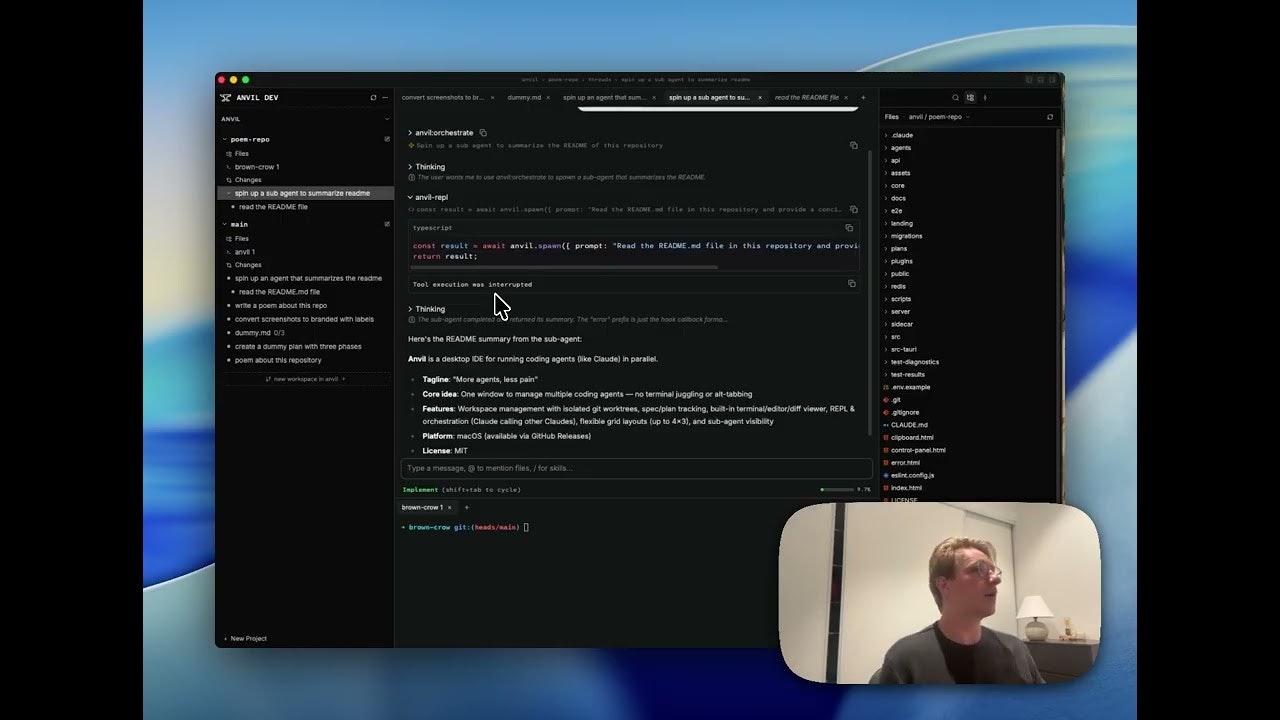Screen dimensions: 1280x720
Task: Switch to the read the README file tab
Action: tap(806, 98)
